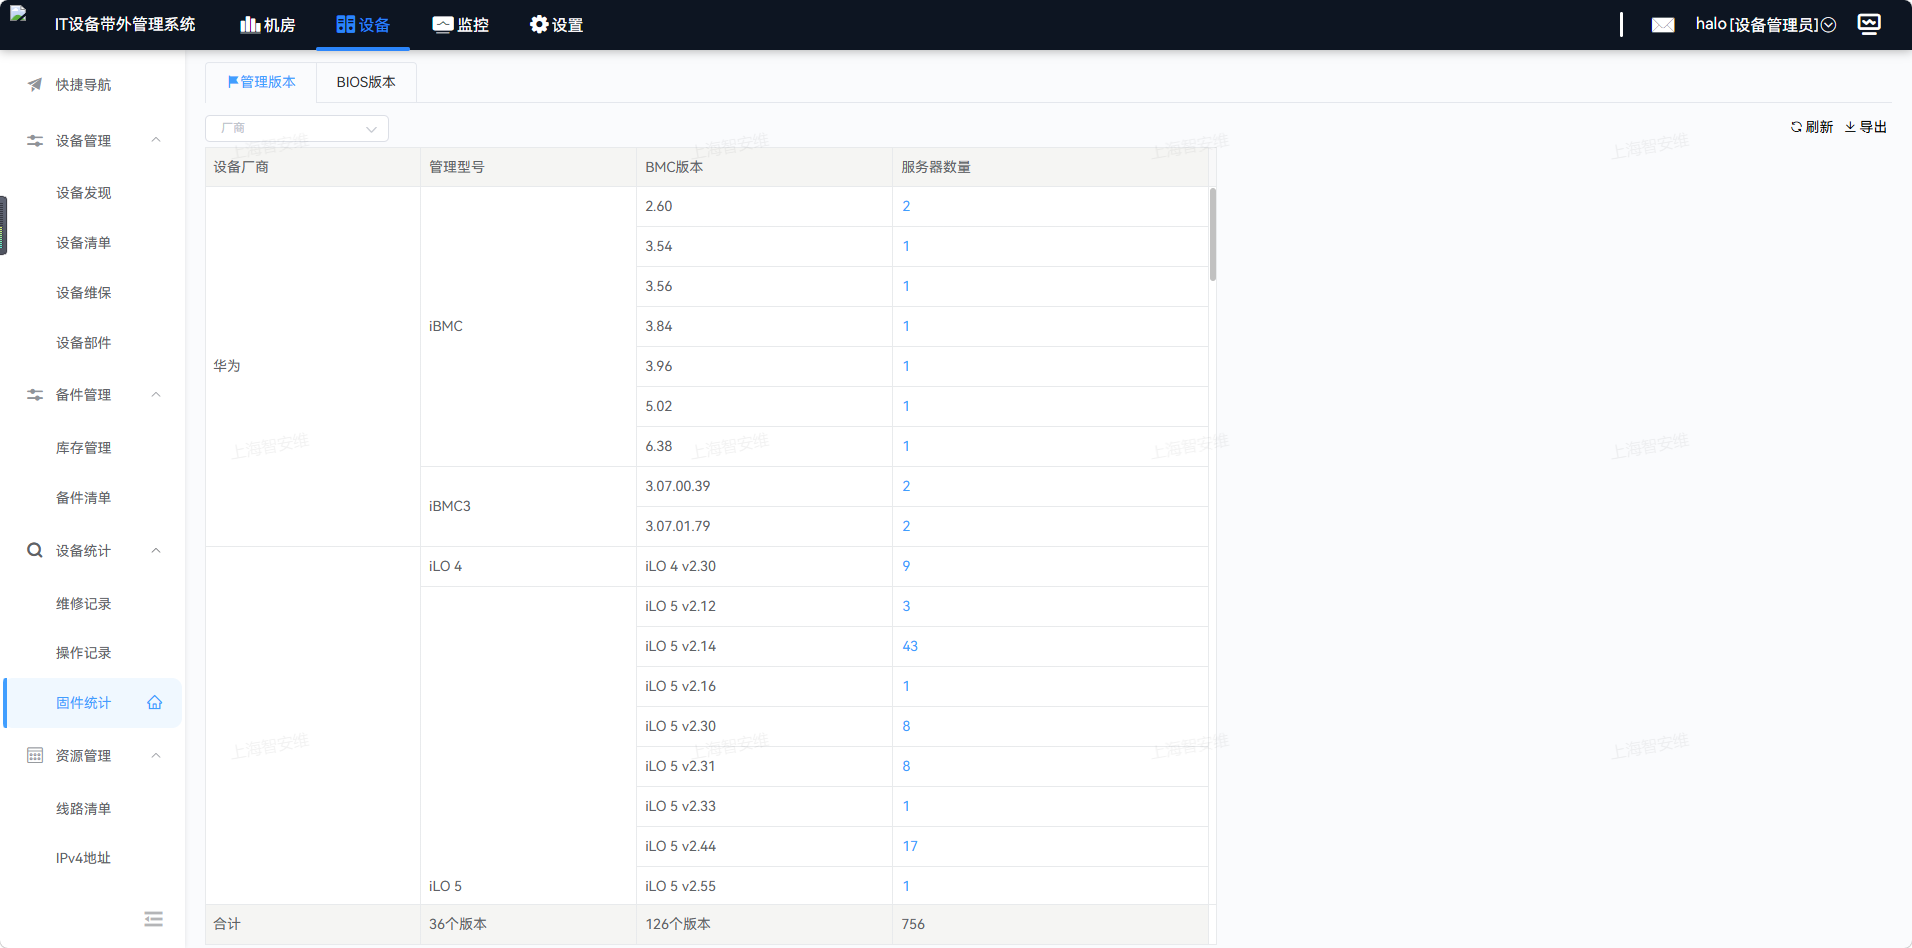Click the 快捷导航 paper plane icon
This screenshot has width=1912, height=948.
coord(35,85)
